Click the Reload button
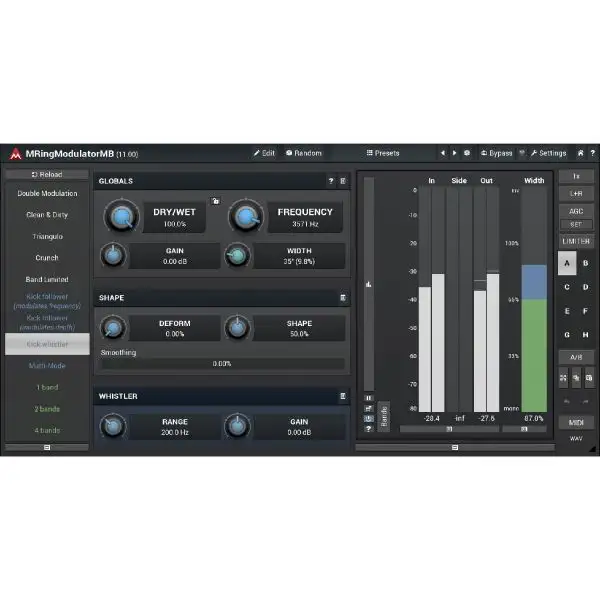Screen dimensions: 600x600 tap(47, 174)
